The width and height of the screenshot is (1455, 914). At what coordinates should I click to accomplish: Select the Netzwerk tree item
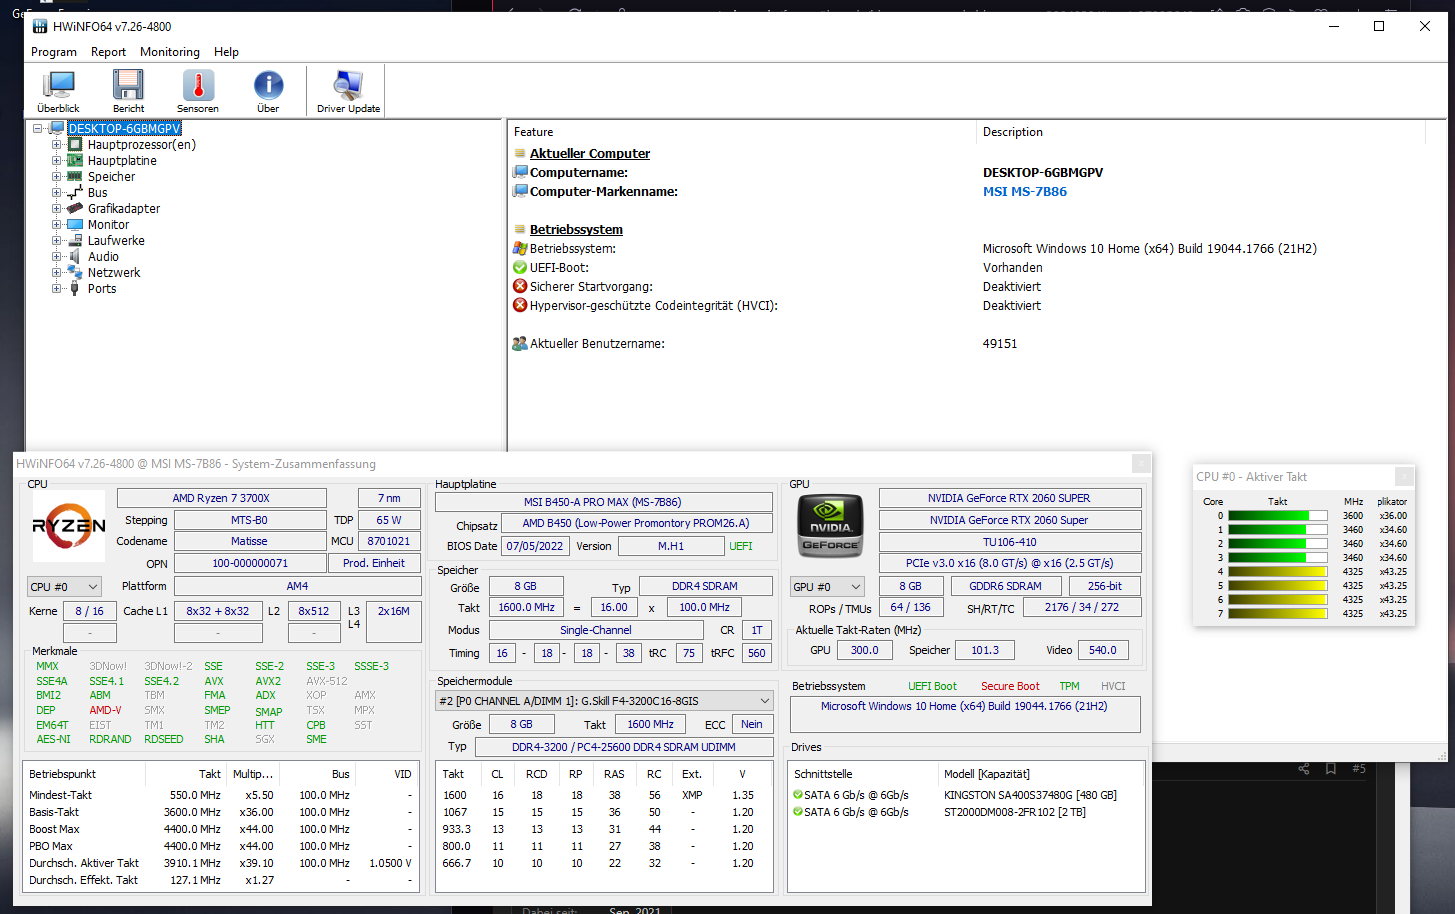(x=114, y=272)
